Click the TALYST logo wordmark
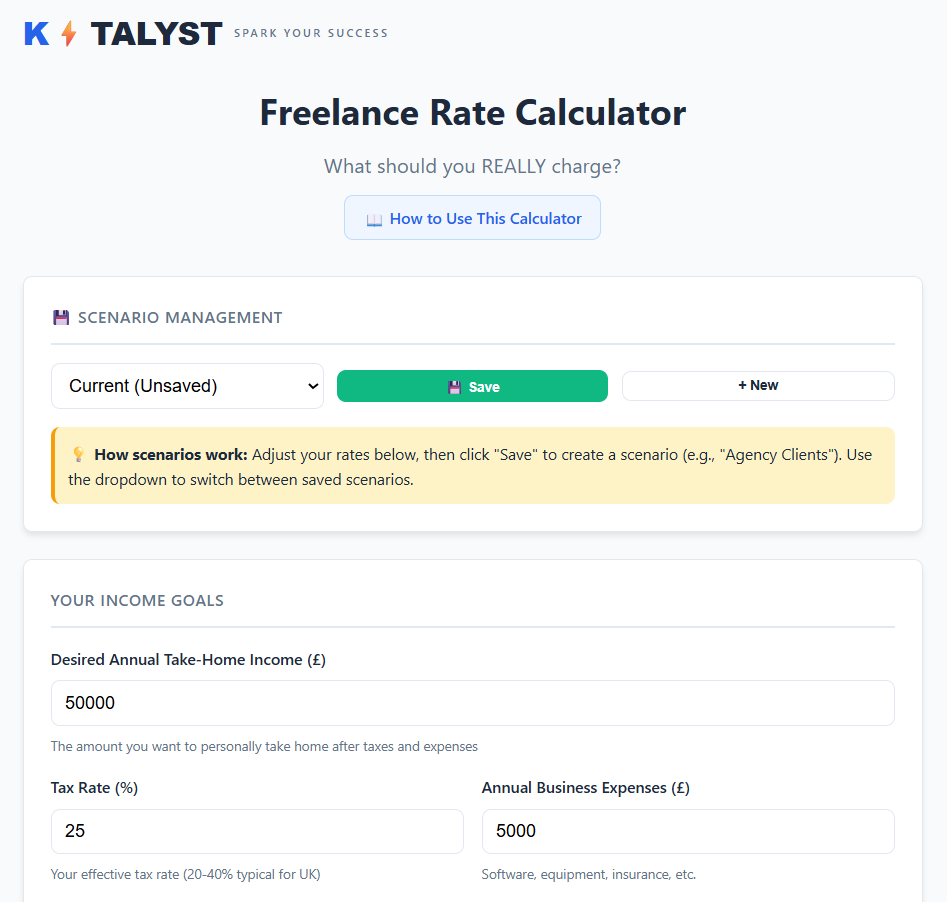 [156, 34]
